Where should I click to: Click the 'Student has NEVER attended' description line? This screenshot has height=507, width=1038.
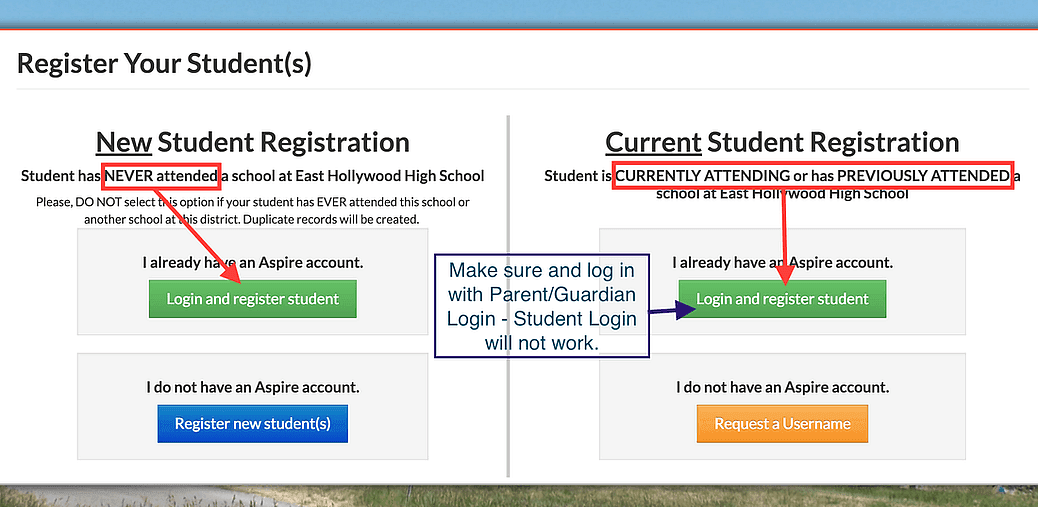[x=252, y=176]
